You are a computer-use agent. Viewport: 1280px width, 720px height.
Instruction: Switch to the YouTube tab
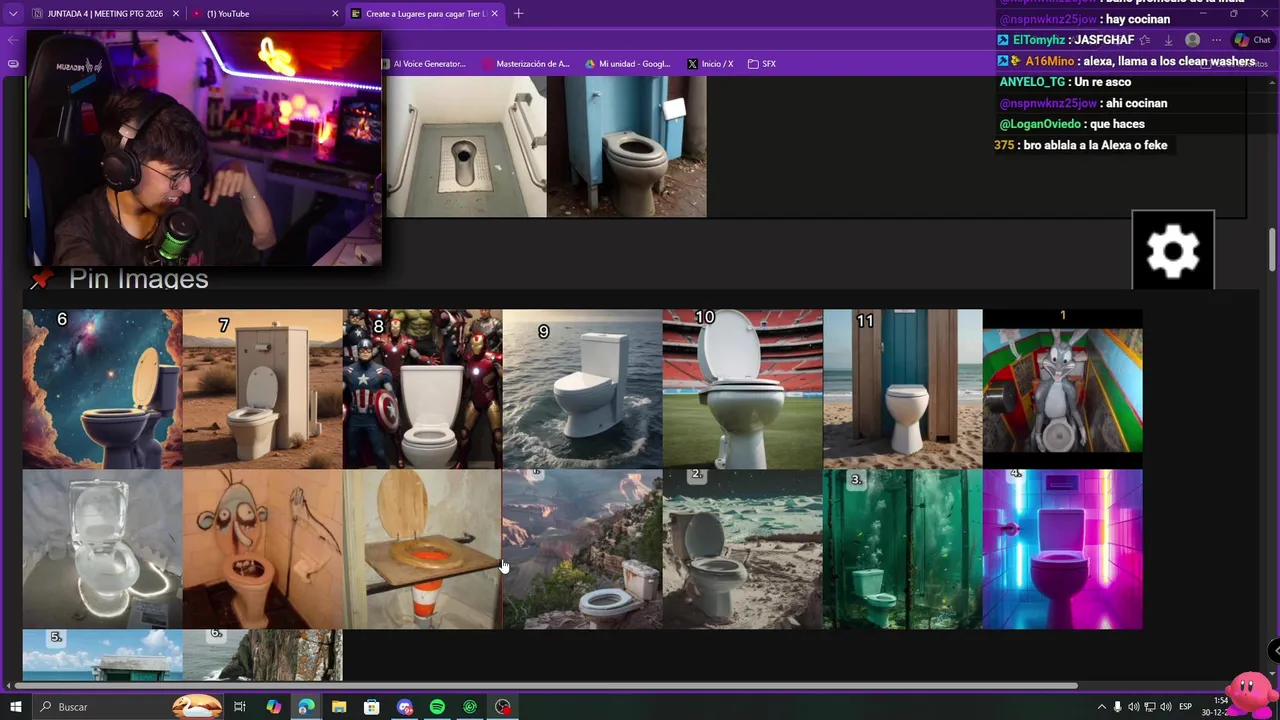[265, 14]
